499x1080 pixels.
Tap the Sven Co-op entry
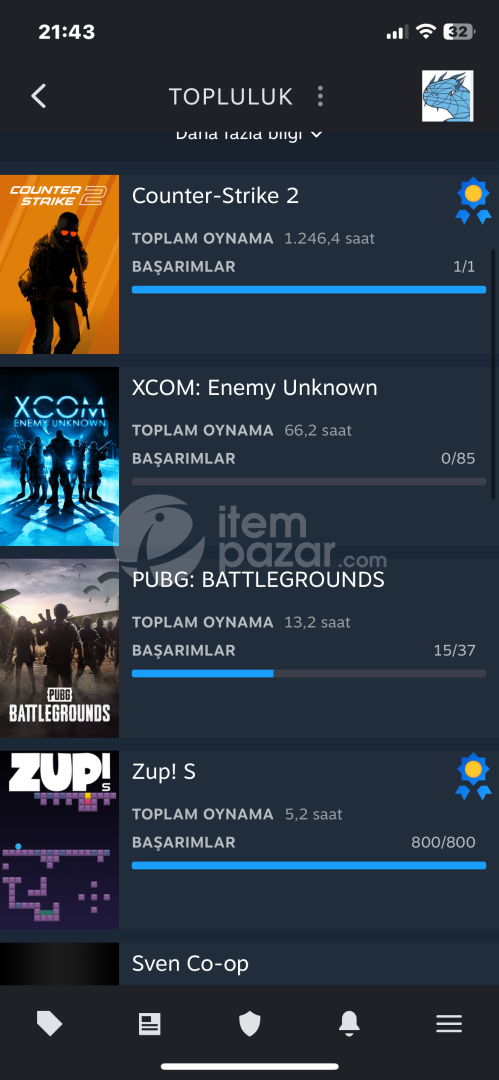250,964
